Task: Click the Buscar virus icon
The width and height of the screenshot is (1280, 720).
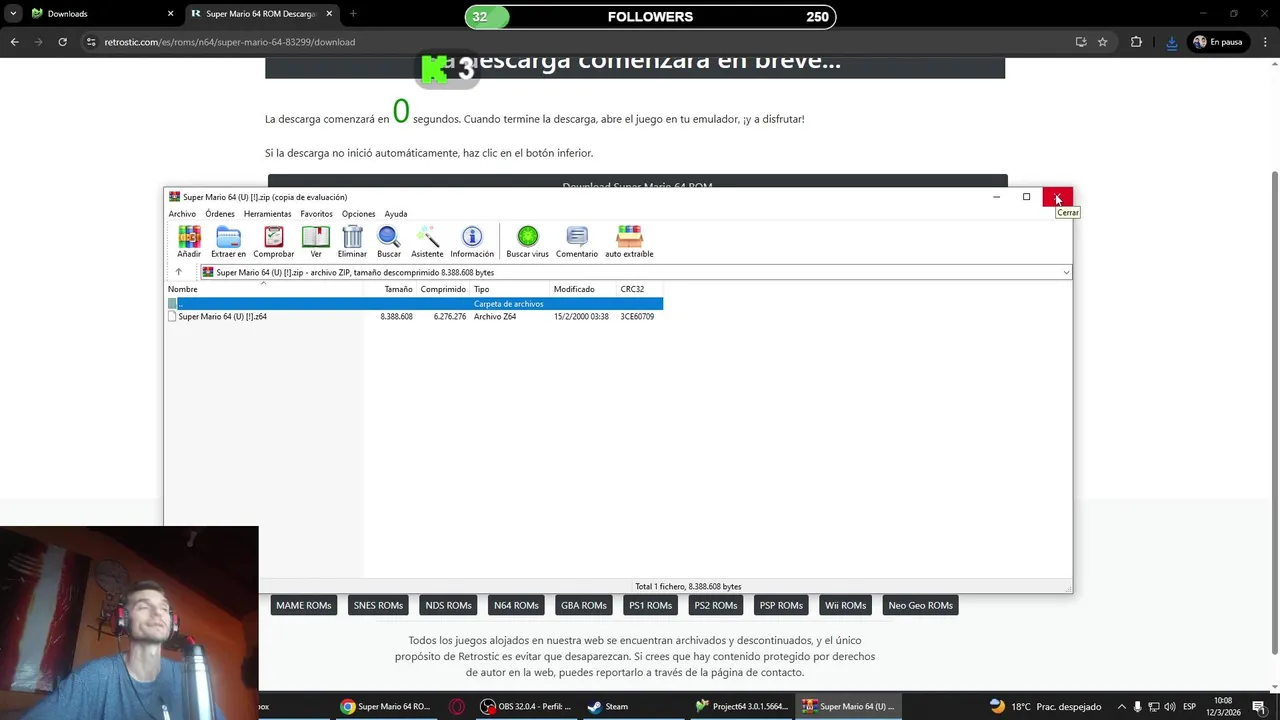Action: click(527, 242)
